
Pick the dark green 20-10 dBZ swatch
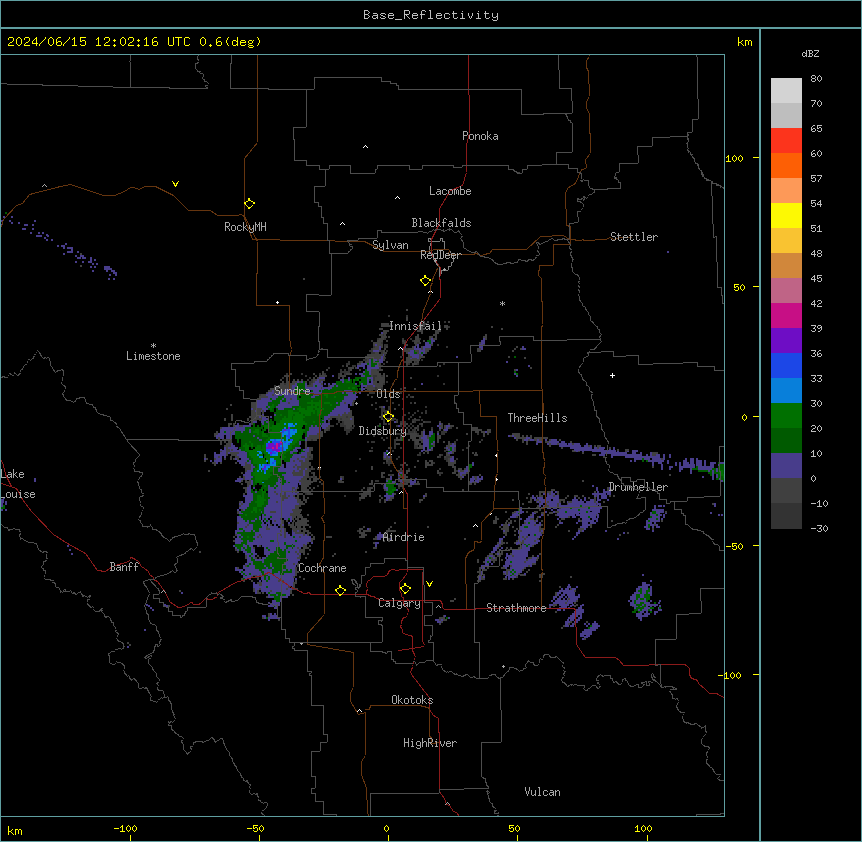[x=786, y=441]
